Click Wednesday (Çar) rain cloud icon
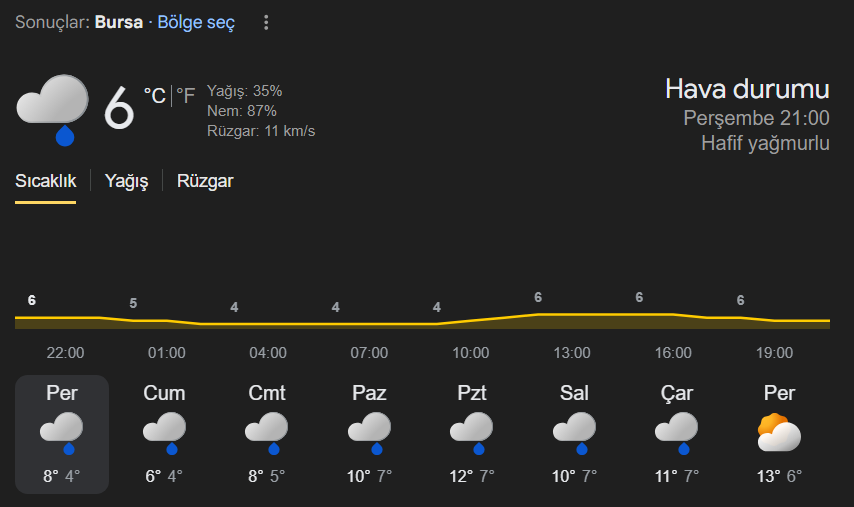Image resolution: width=854 pixels, height=507 pixels. coord(677,432)
